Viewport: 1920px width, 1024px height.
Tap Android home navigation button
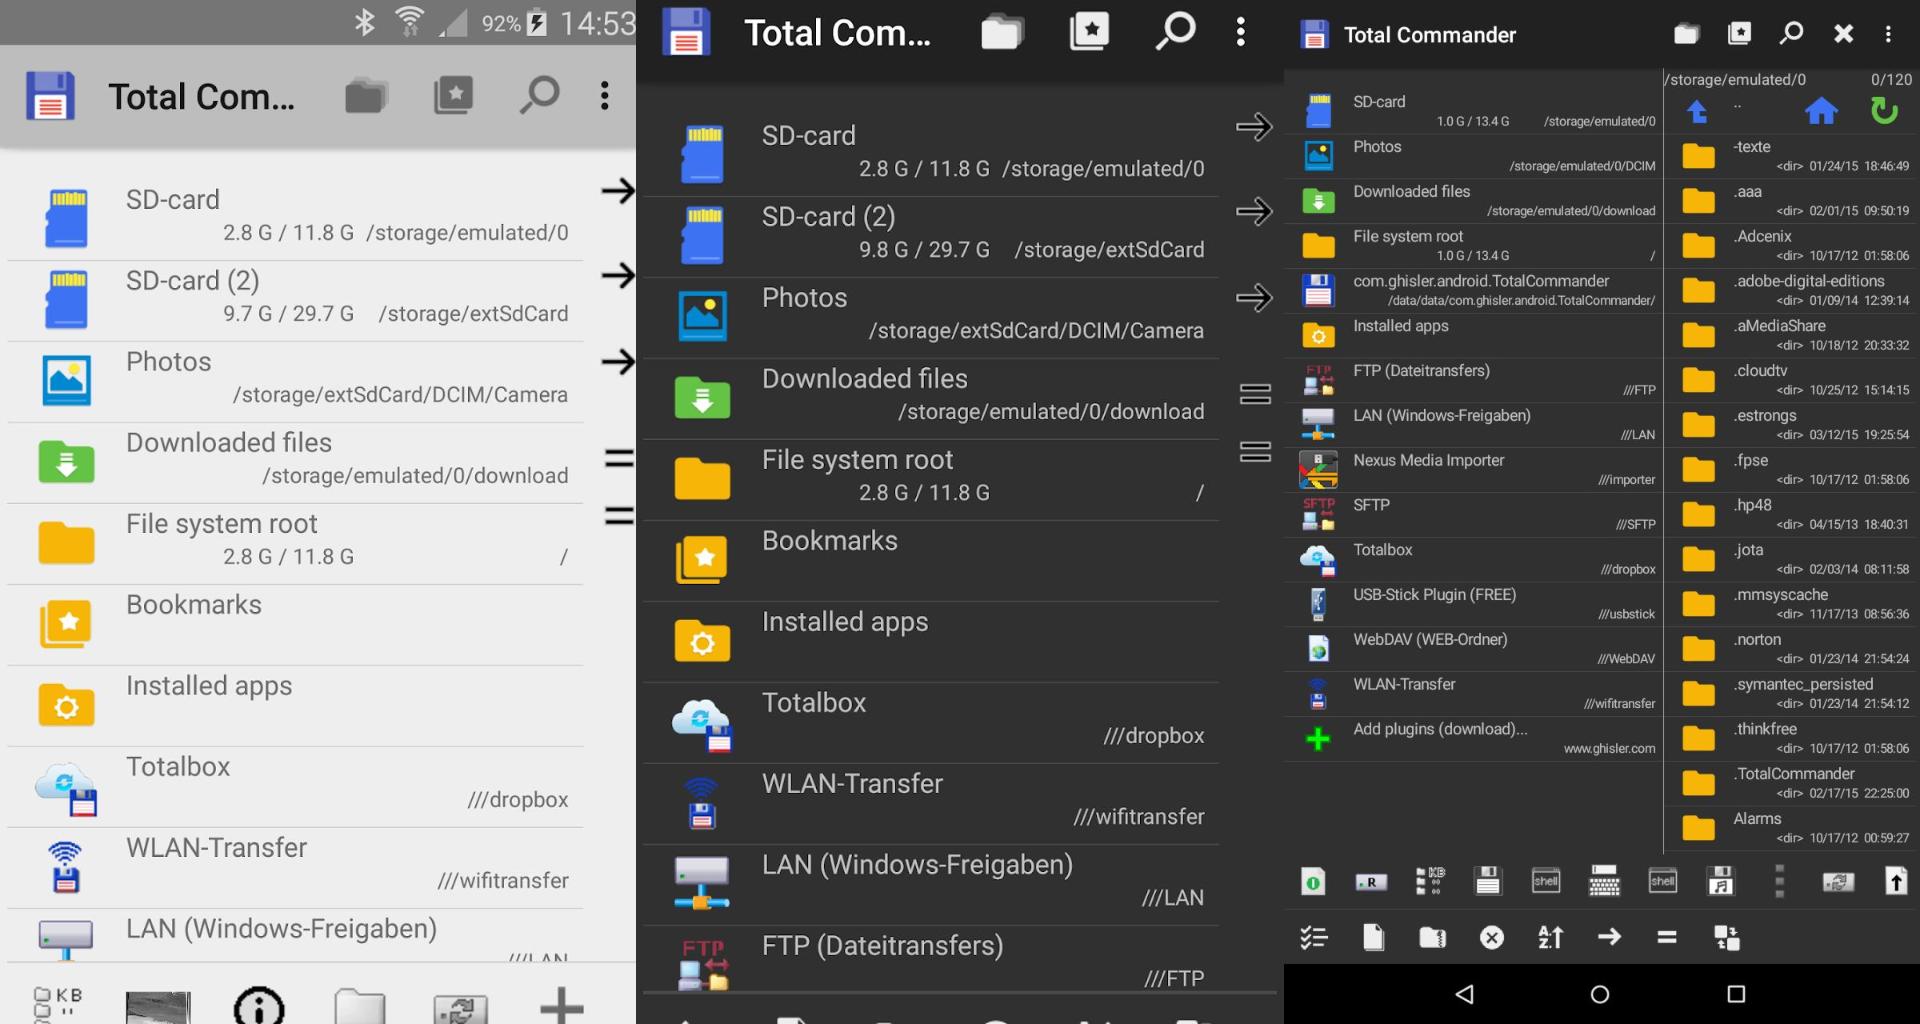point(1600,994)
